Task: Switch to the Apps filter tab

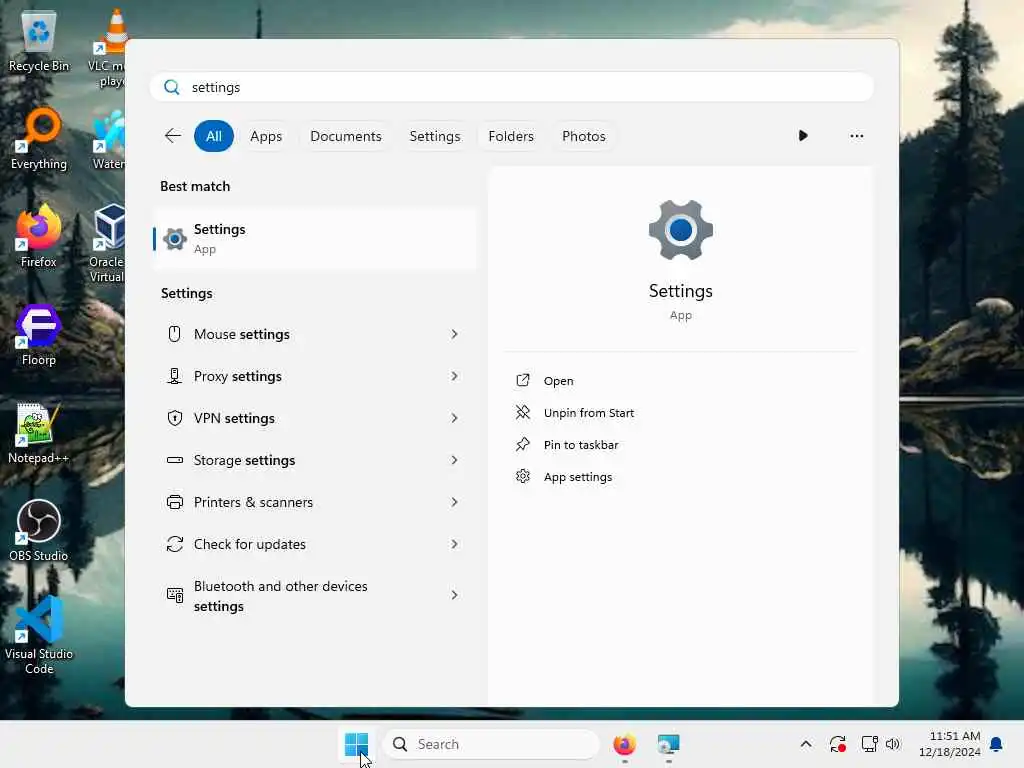Action: (266, 136)
